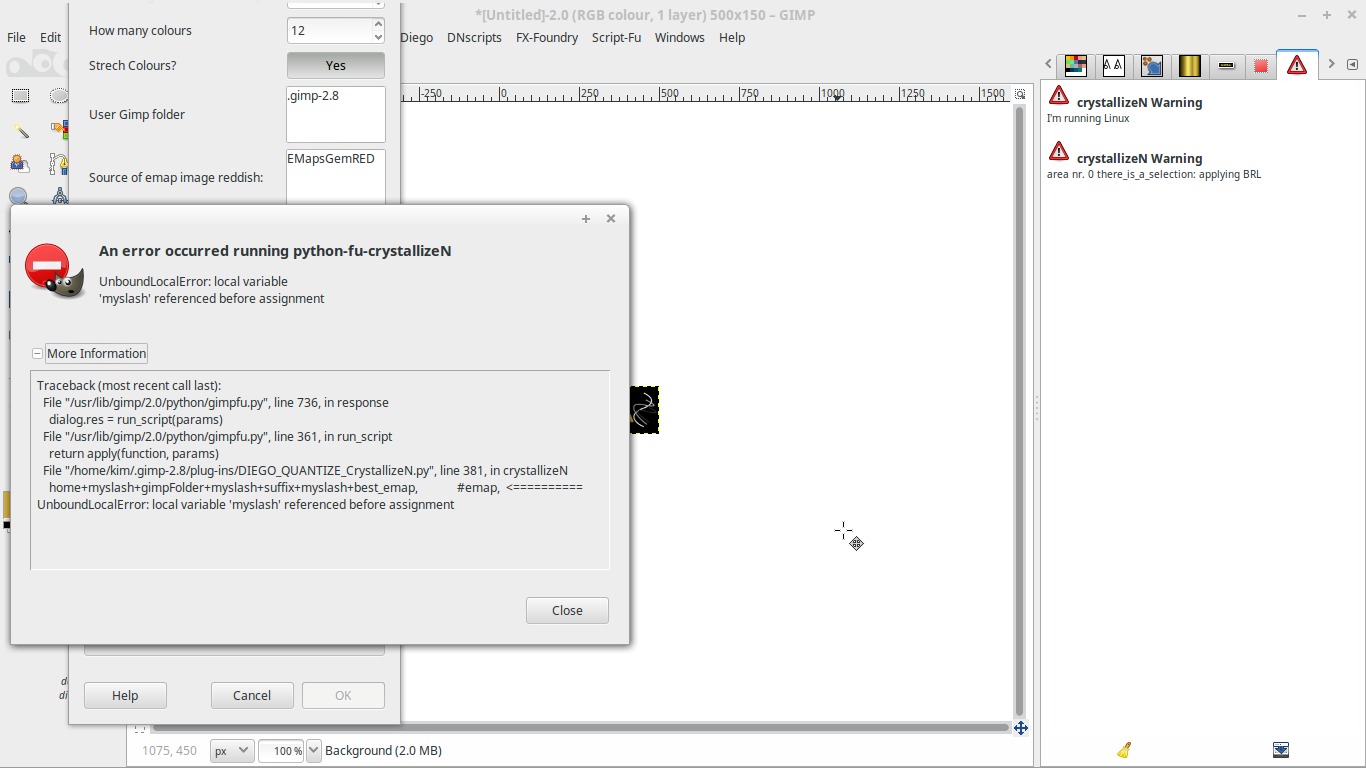Image resolution: width=1366 pixels, height=768 pixels.
Task: Click cursor coordinates '1075, 450' in status bar
Action: tap(169, 750)
